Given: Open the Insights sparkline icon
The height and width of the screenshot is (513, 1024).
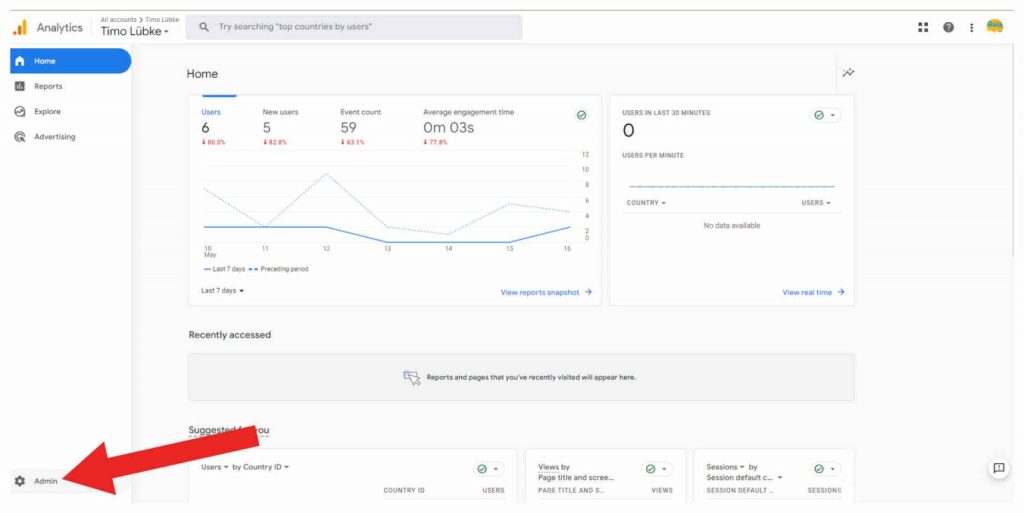Looking at the screenshot, I should pyautogui.click(x=848, y=73).
